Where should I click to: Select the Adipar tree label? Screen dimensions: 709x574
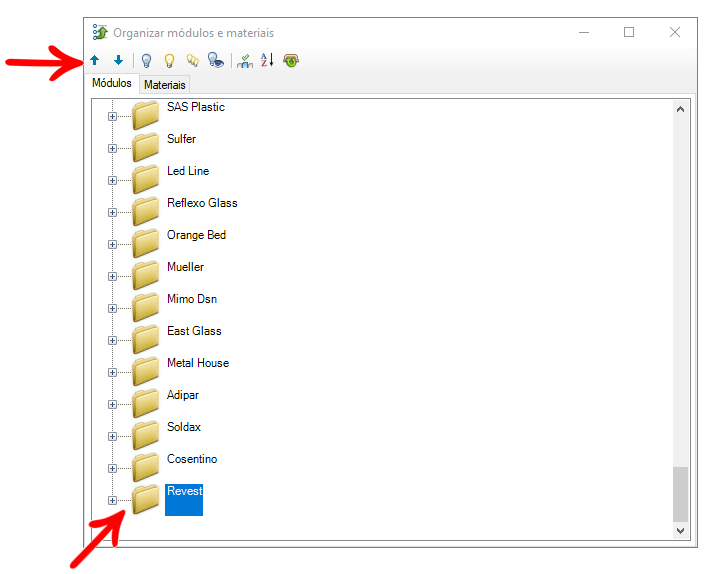click(x=183, y=395)
